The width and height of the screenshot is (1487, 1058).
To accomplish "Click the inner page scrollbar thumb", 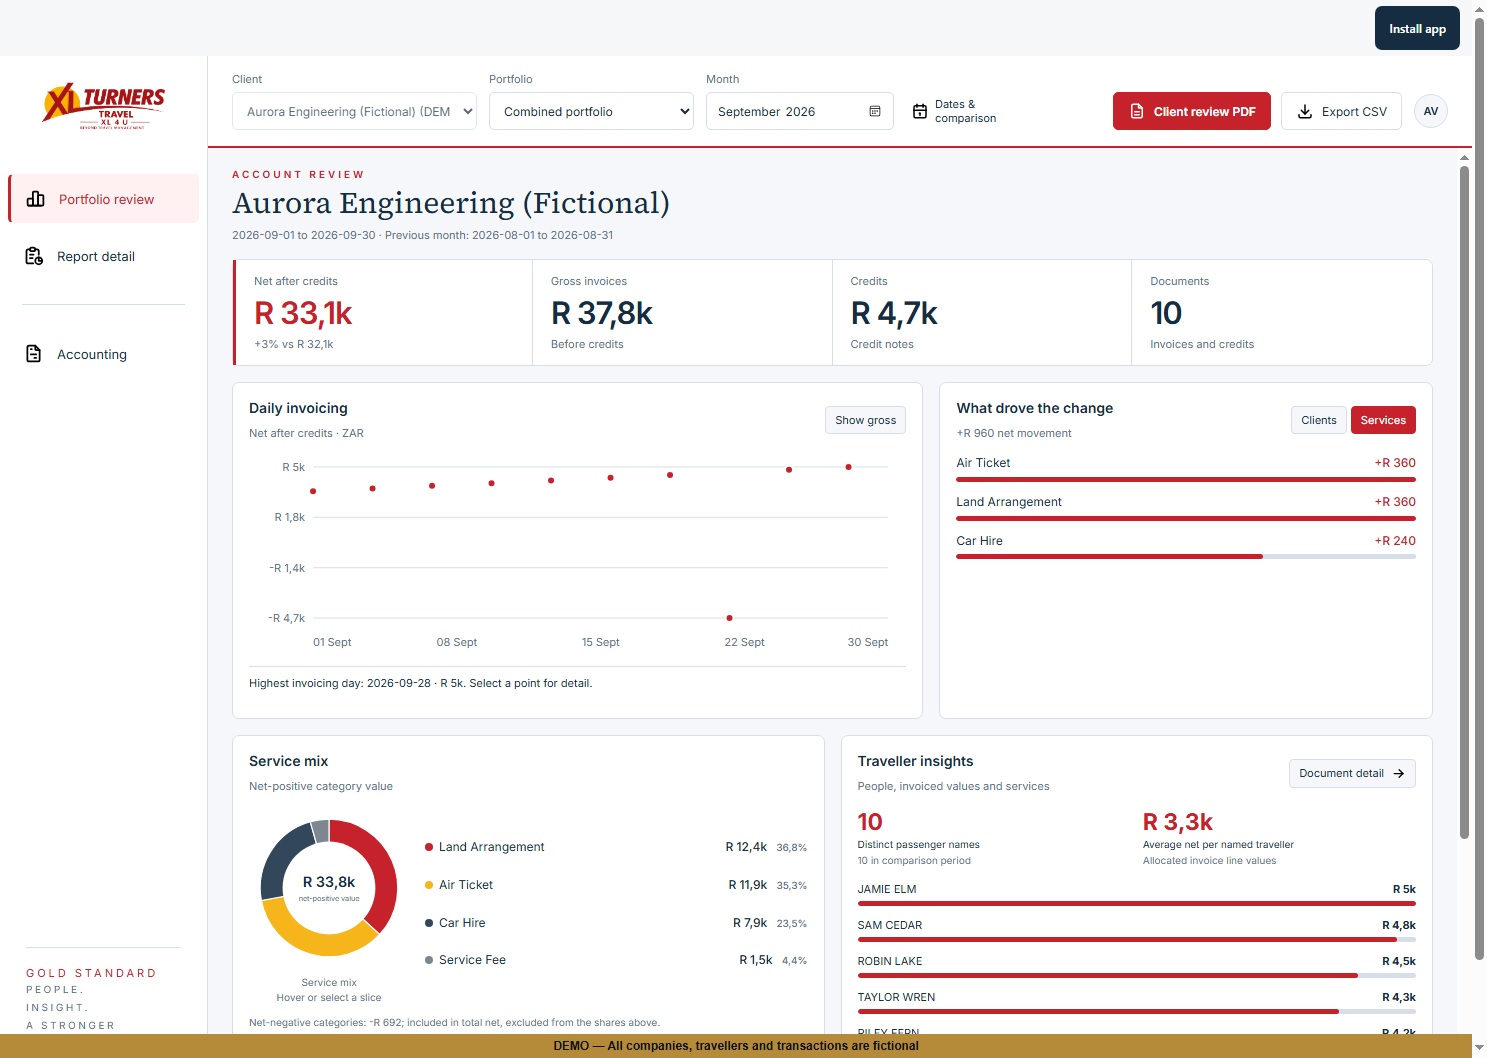I will click(x=1464, y=502).
